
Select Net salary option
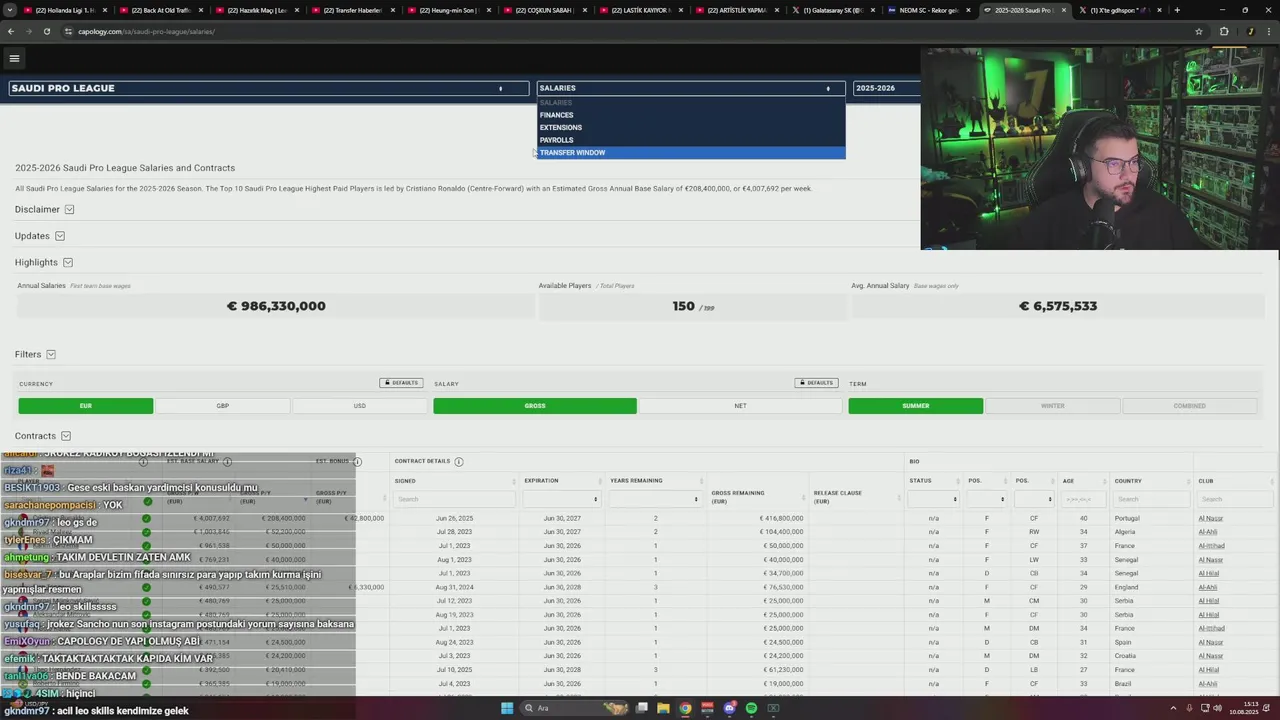[740, 406]
